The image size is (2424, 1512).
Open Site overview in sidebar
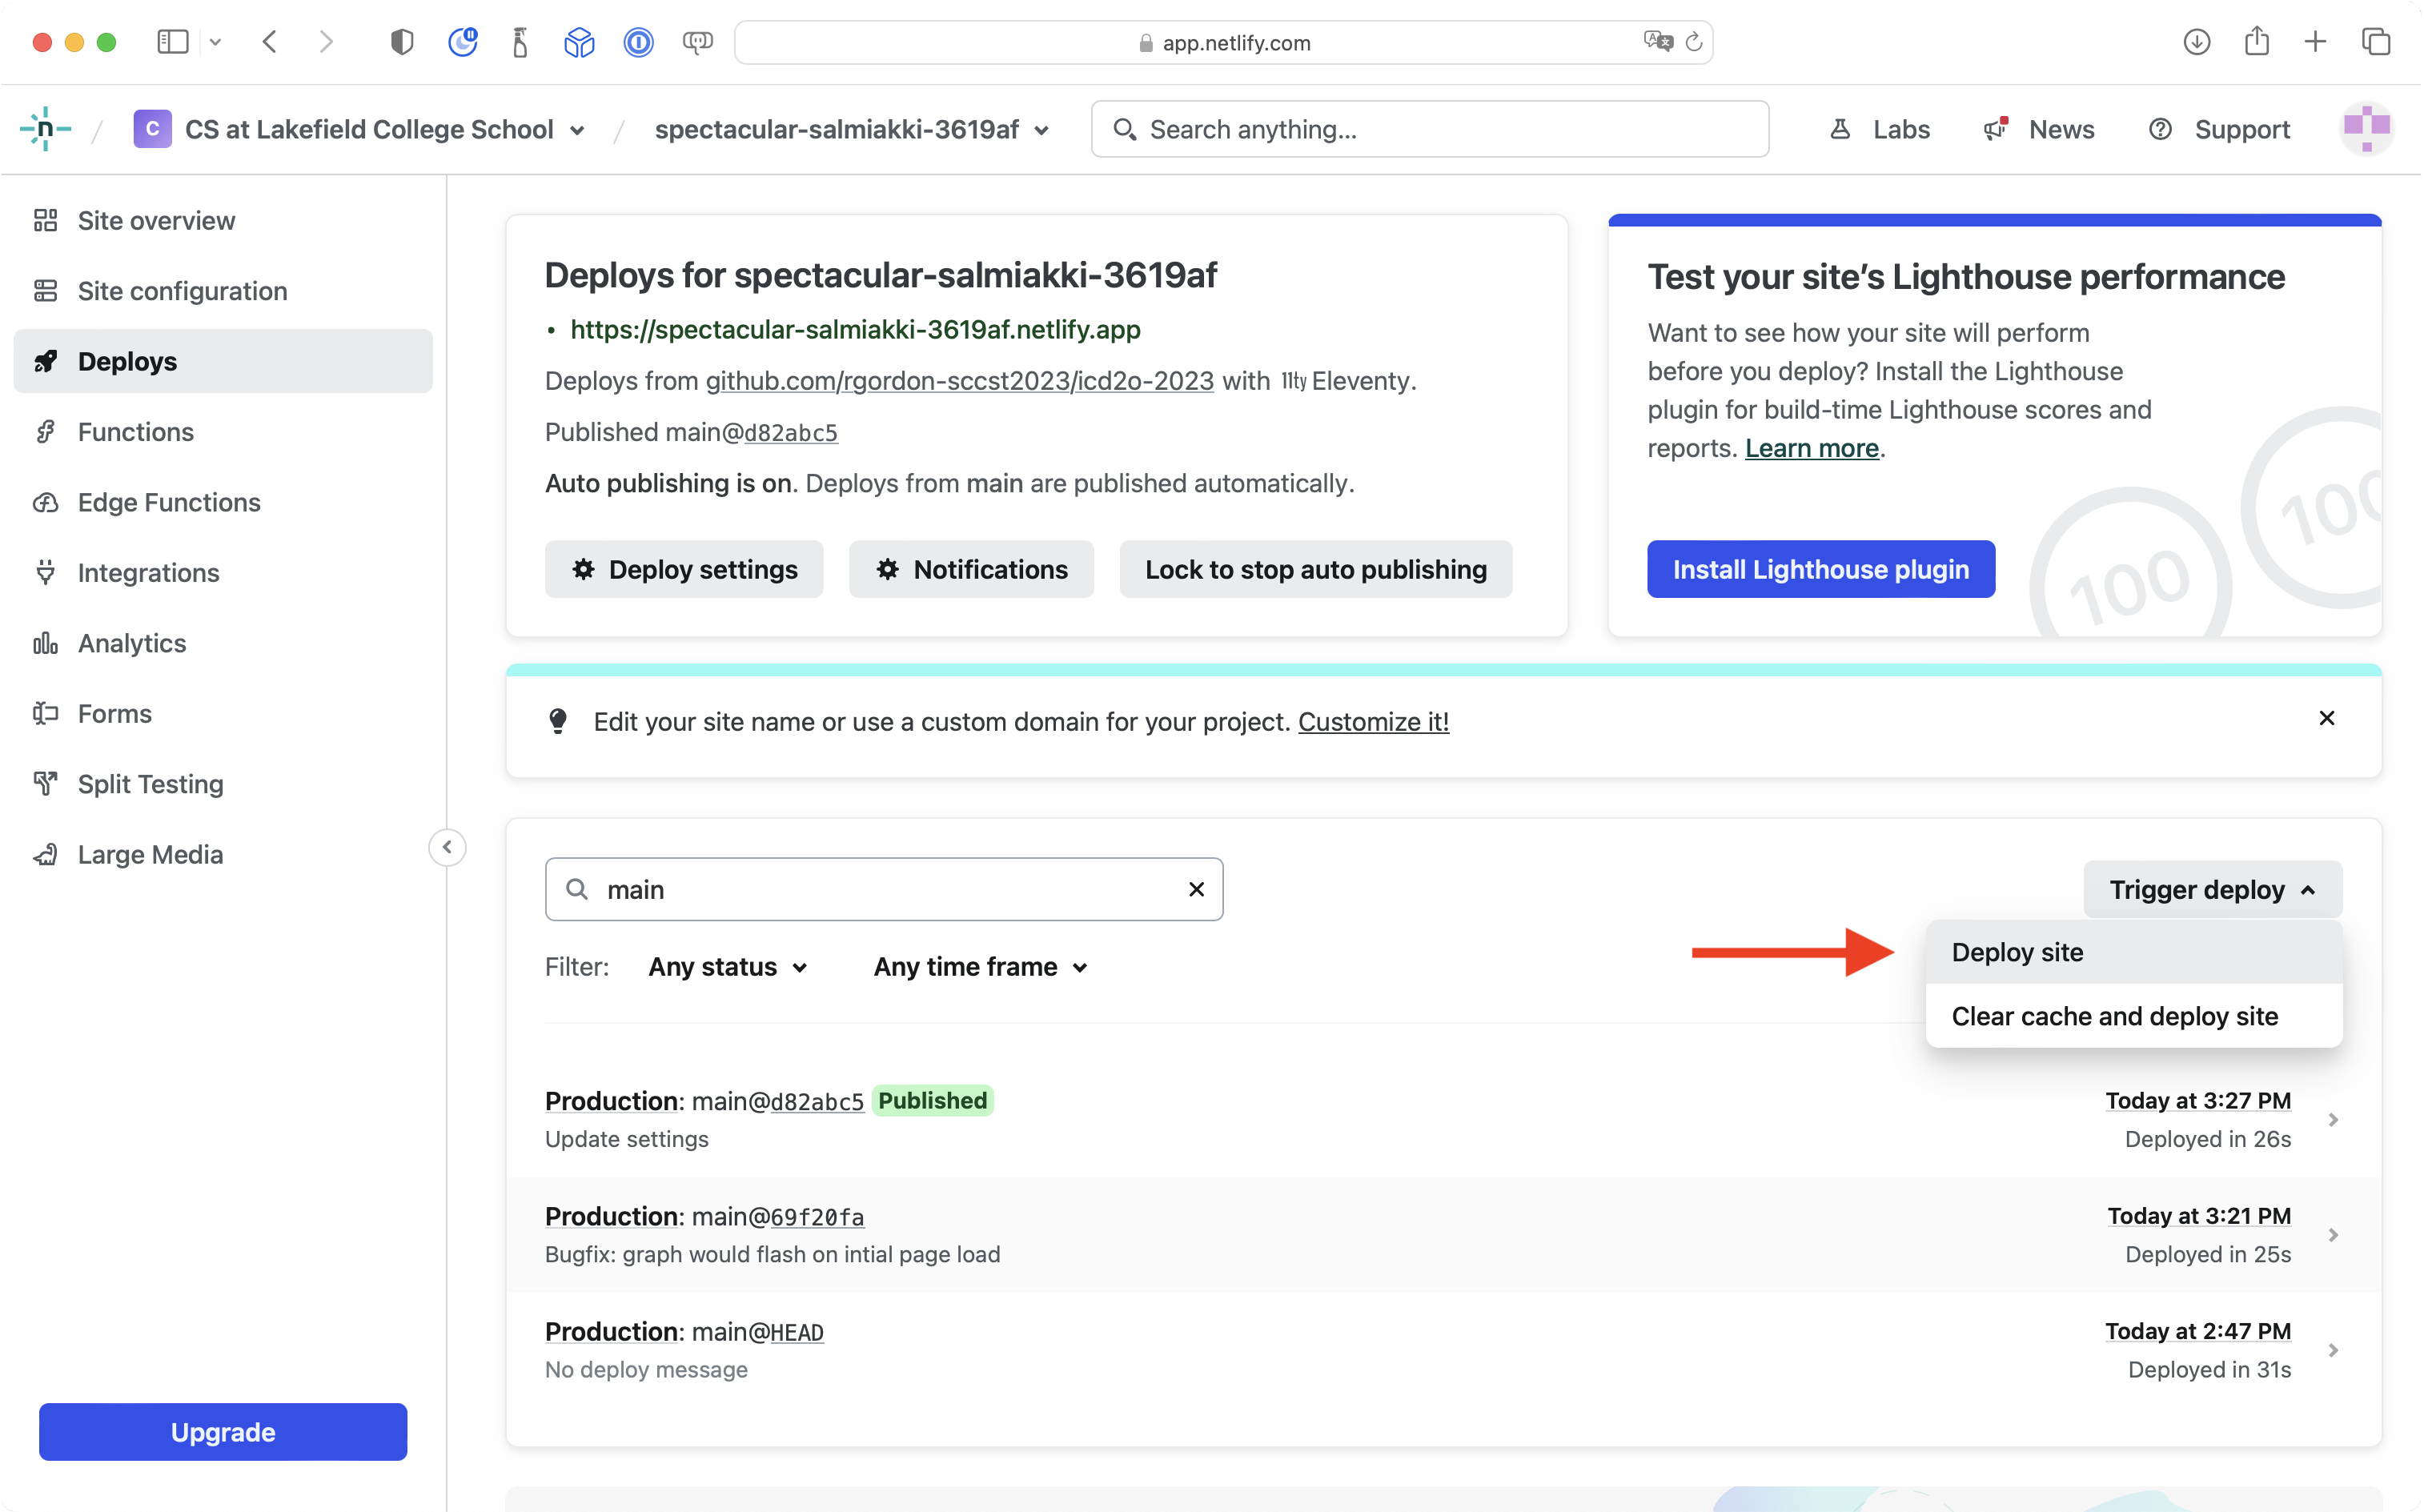tap(223, 220)
